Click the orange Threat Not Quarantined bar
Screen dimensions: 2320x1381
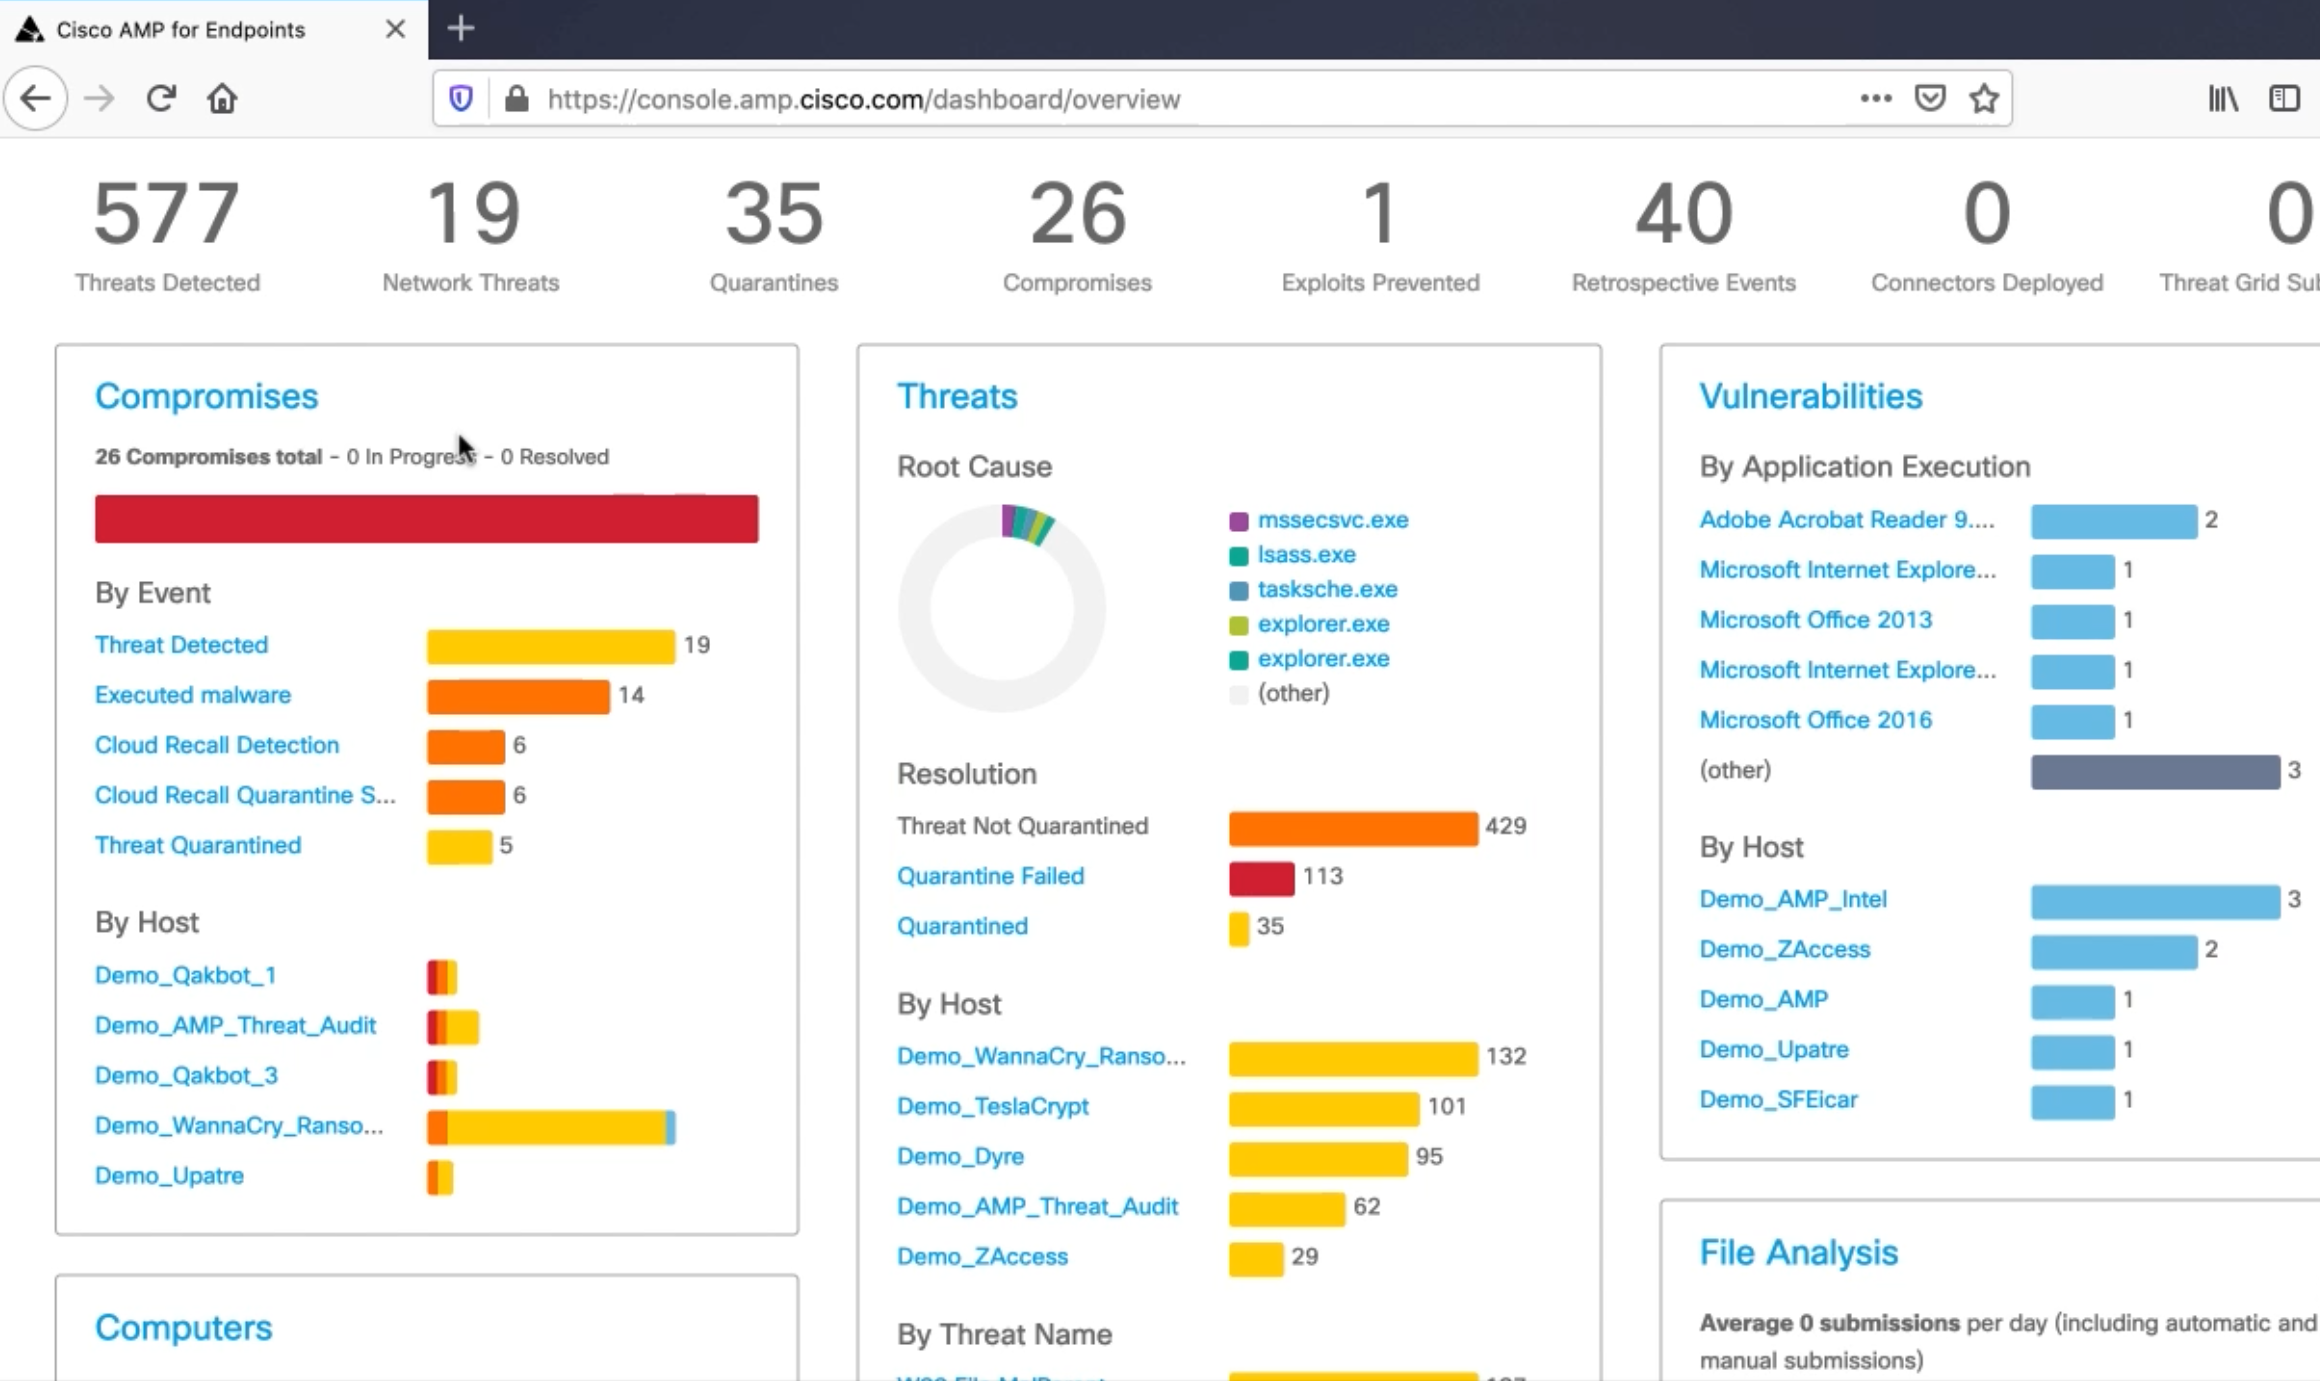coord(1353,828)
